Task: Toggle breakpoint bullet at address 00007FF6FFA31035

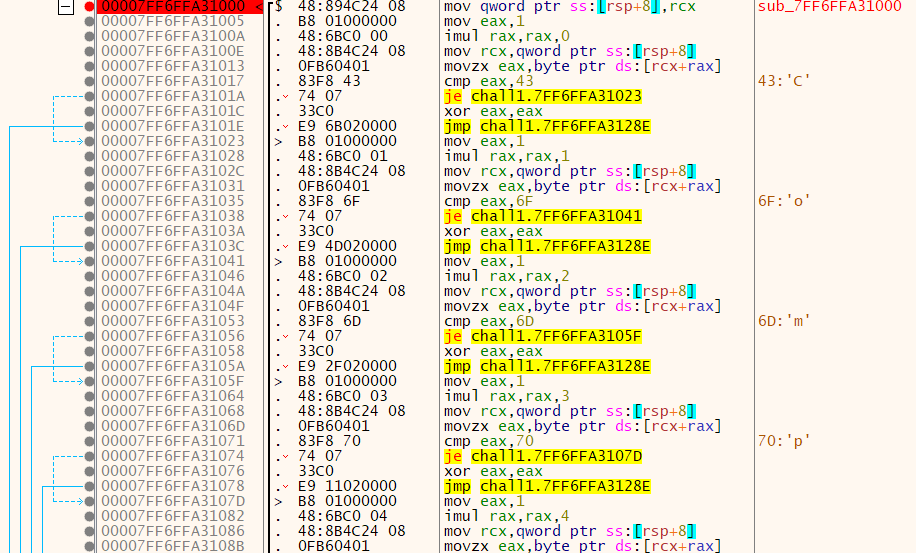Action: click(89, 201)
